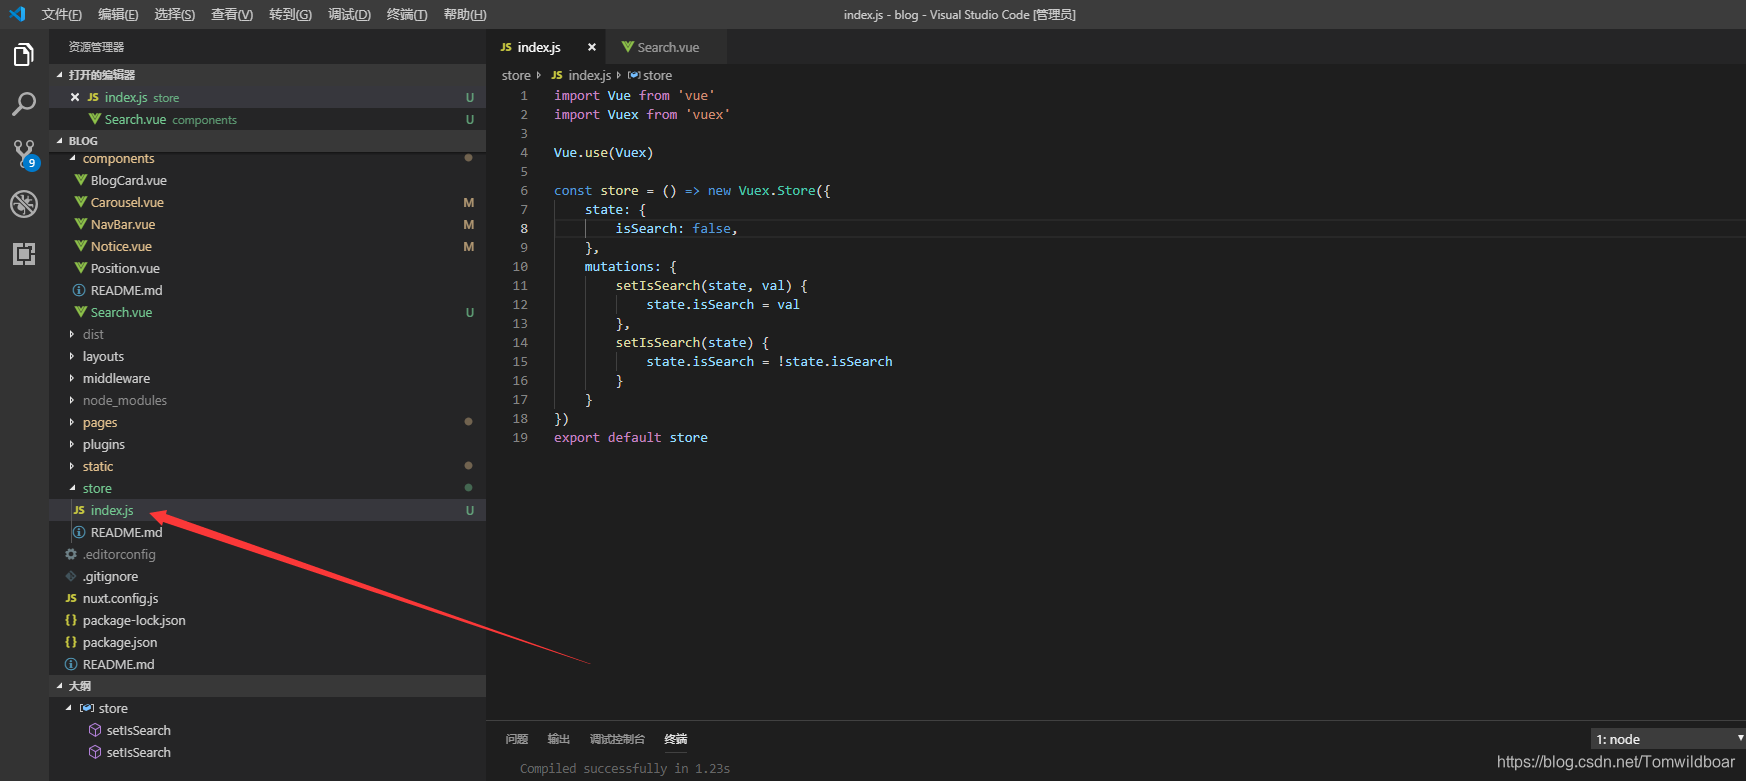Open the 帮助(H) menu
Image resolution: width=1746 pixels, height=781 pixels.
click(x=465, y=14)
